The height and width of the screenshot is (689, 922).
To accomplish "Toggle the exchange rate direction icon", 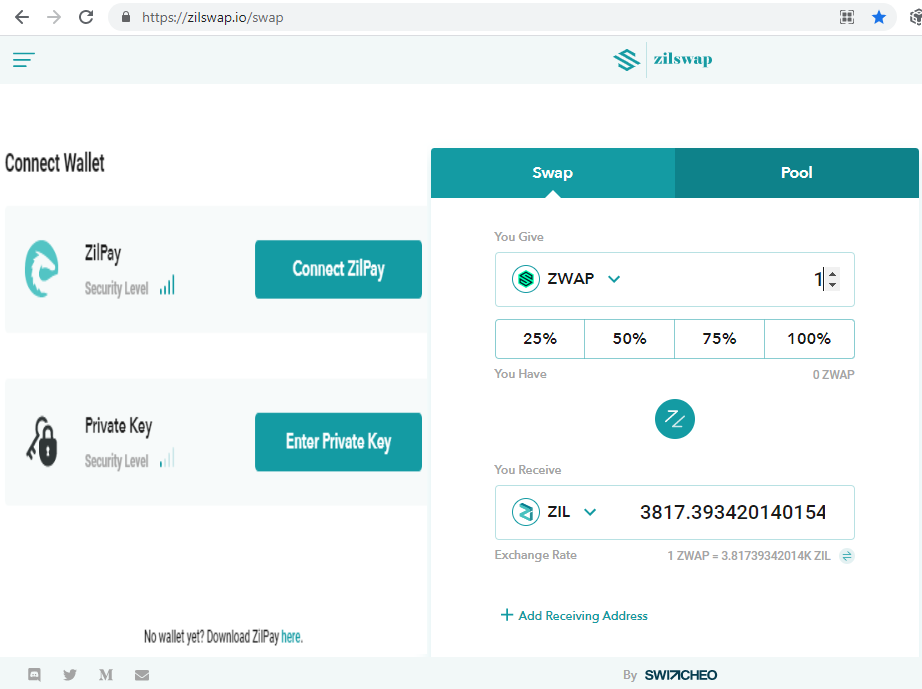I will click(847, 556).
